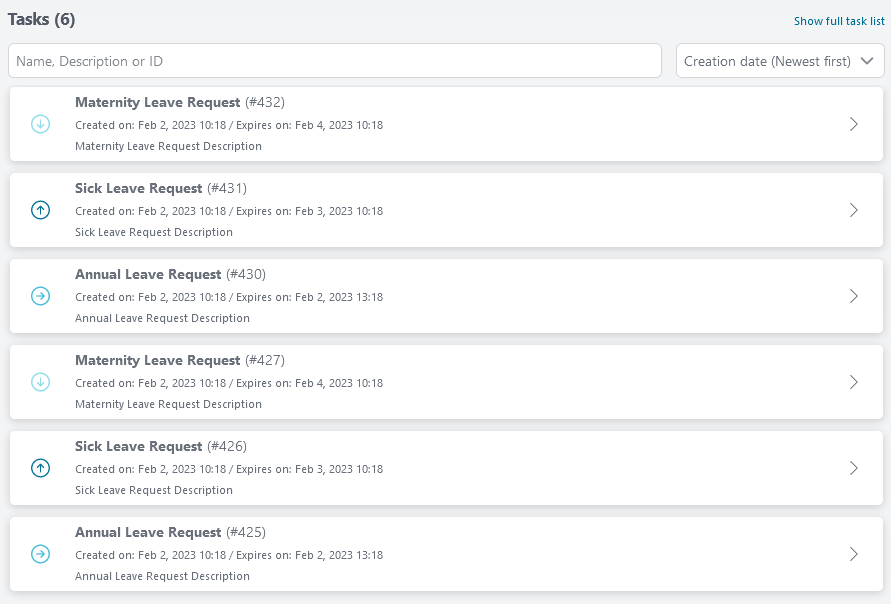This screenshot has height=604, width=891.
Task: Select Maternity Leave Request (#427) title
Action: click(180, 360)
